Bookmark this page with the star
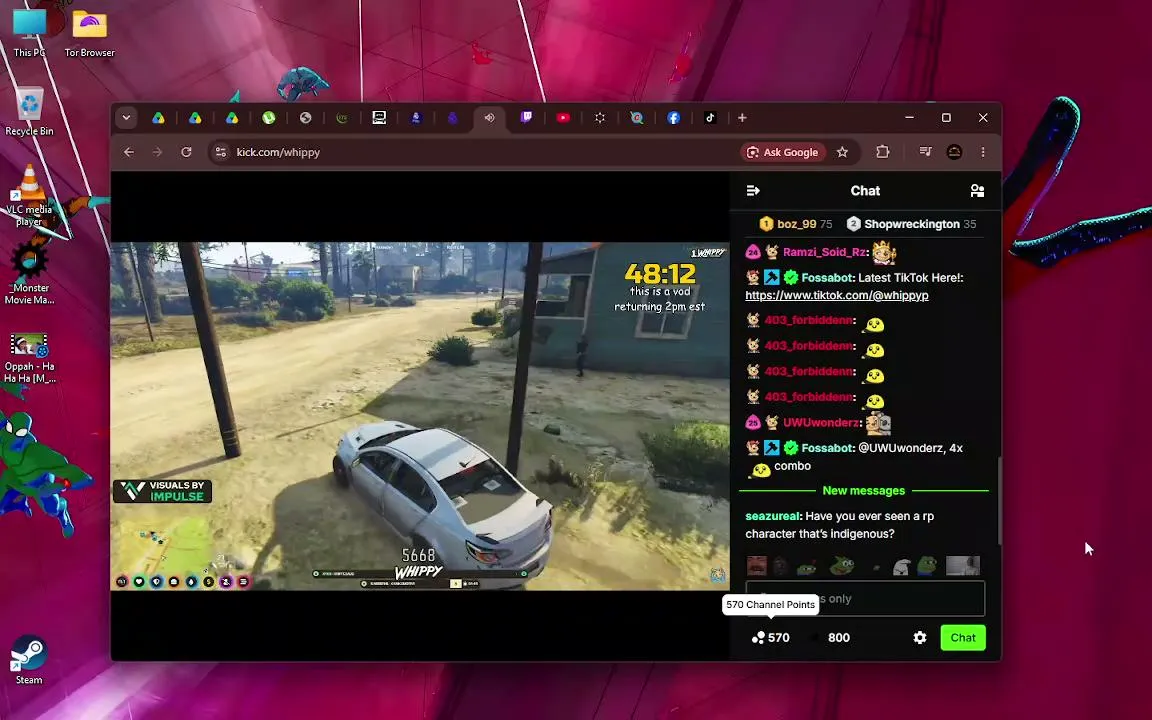 point(843,152)
